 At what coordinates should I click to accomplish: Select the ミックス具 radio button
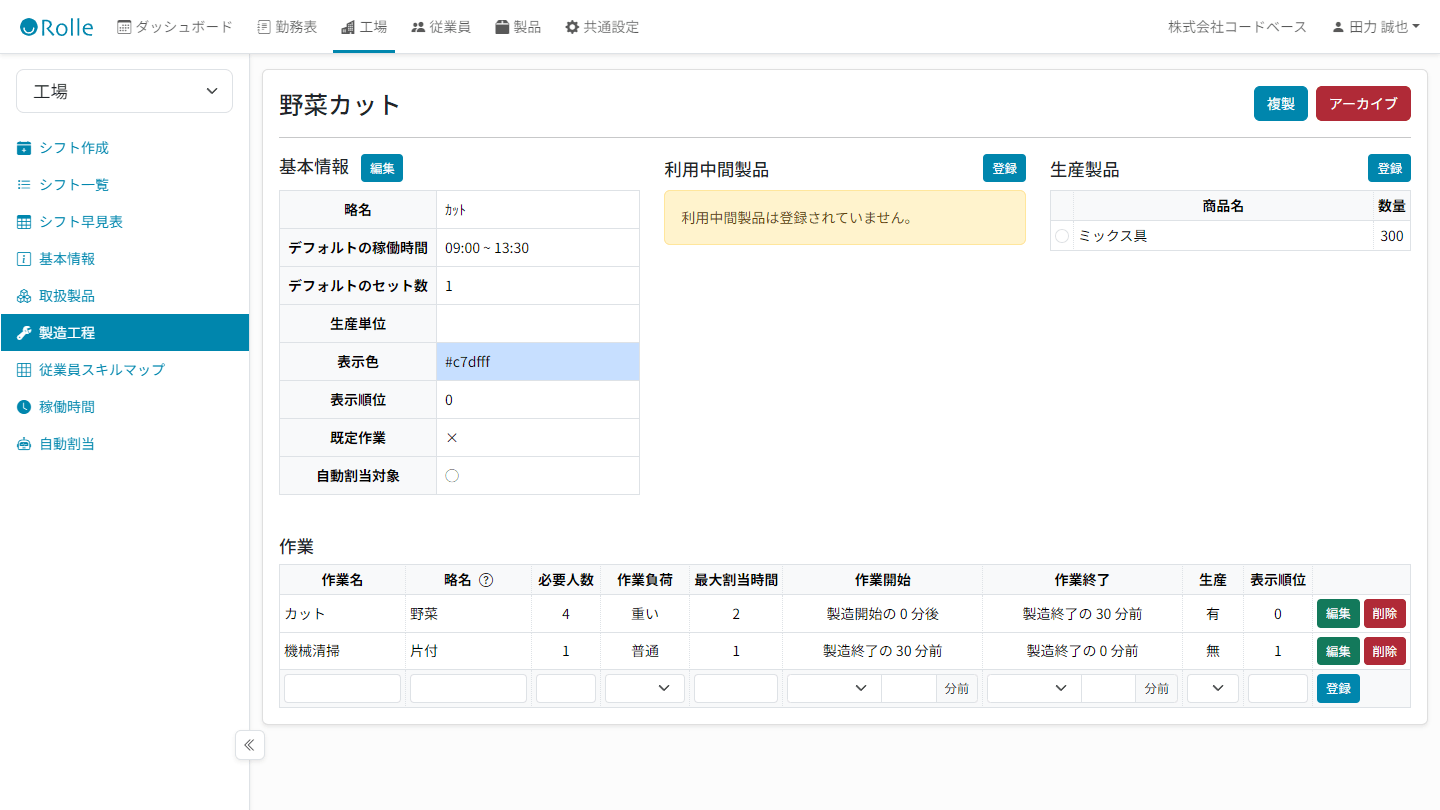(1062, 236)
